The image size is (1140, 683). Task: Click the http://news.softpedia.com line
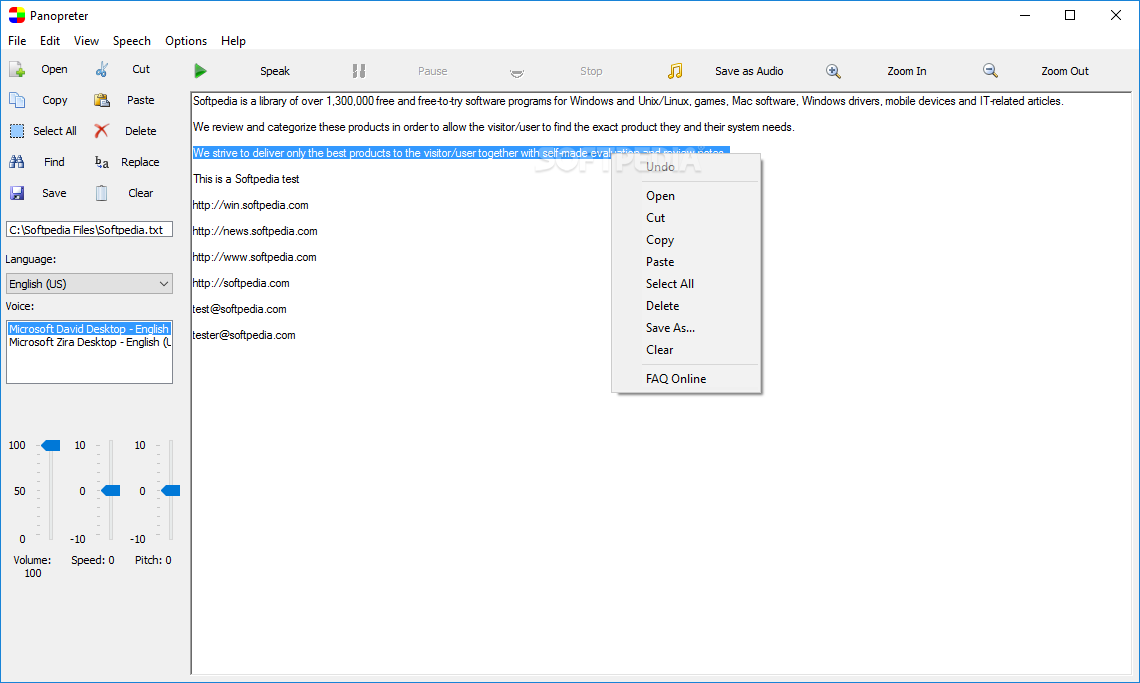tap(255, 231)
